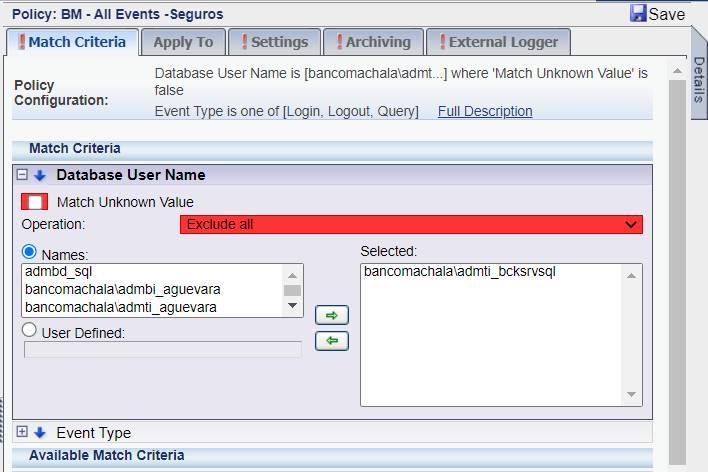The height and width of the screenshot is (472, 708).
Task: Switch to the Match Criteria tab
Action: click(x=72, y=42)
